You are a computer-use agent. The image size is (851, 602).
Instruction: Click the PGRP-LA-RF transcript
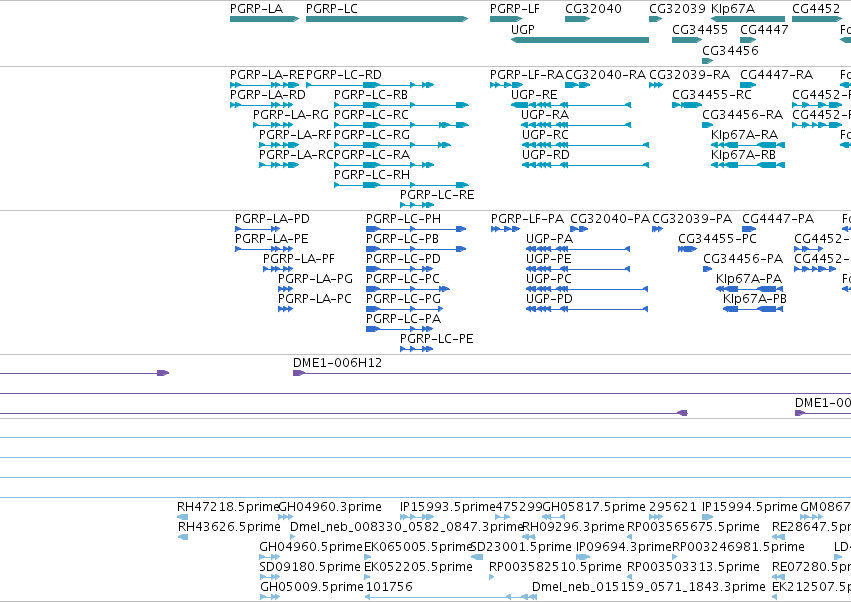(x=279, y=145)
